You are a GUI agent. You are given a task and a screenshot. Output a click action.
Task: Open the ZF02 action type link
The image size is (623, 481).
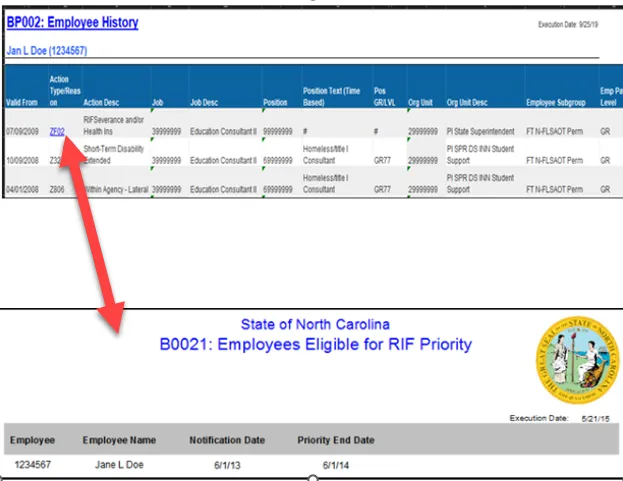pos(57,131)
